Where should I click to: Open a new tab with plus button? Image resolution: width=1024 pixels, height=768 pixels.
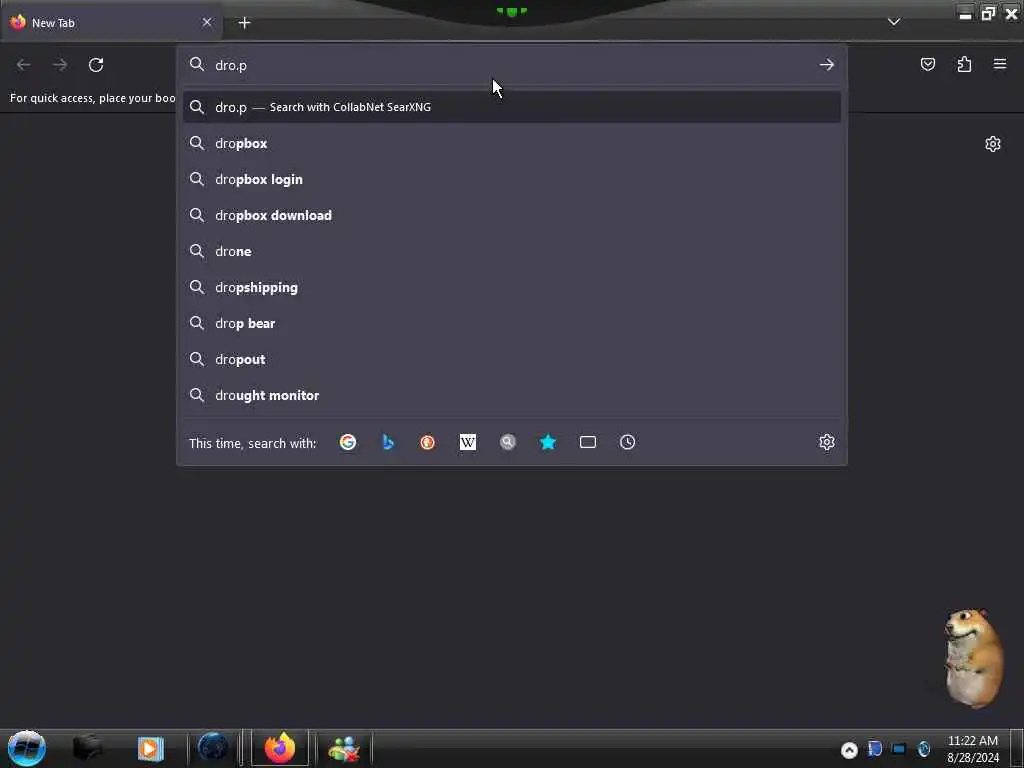click(244, 23)
